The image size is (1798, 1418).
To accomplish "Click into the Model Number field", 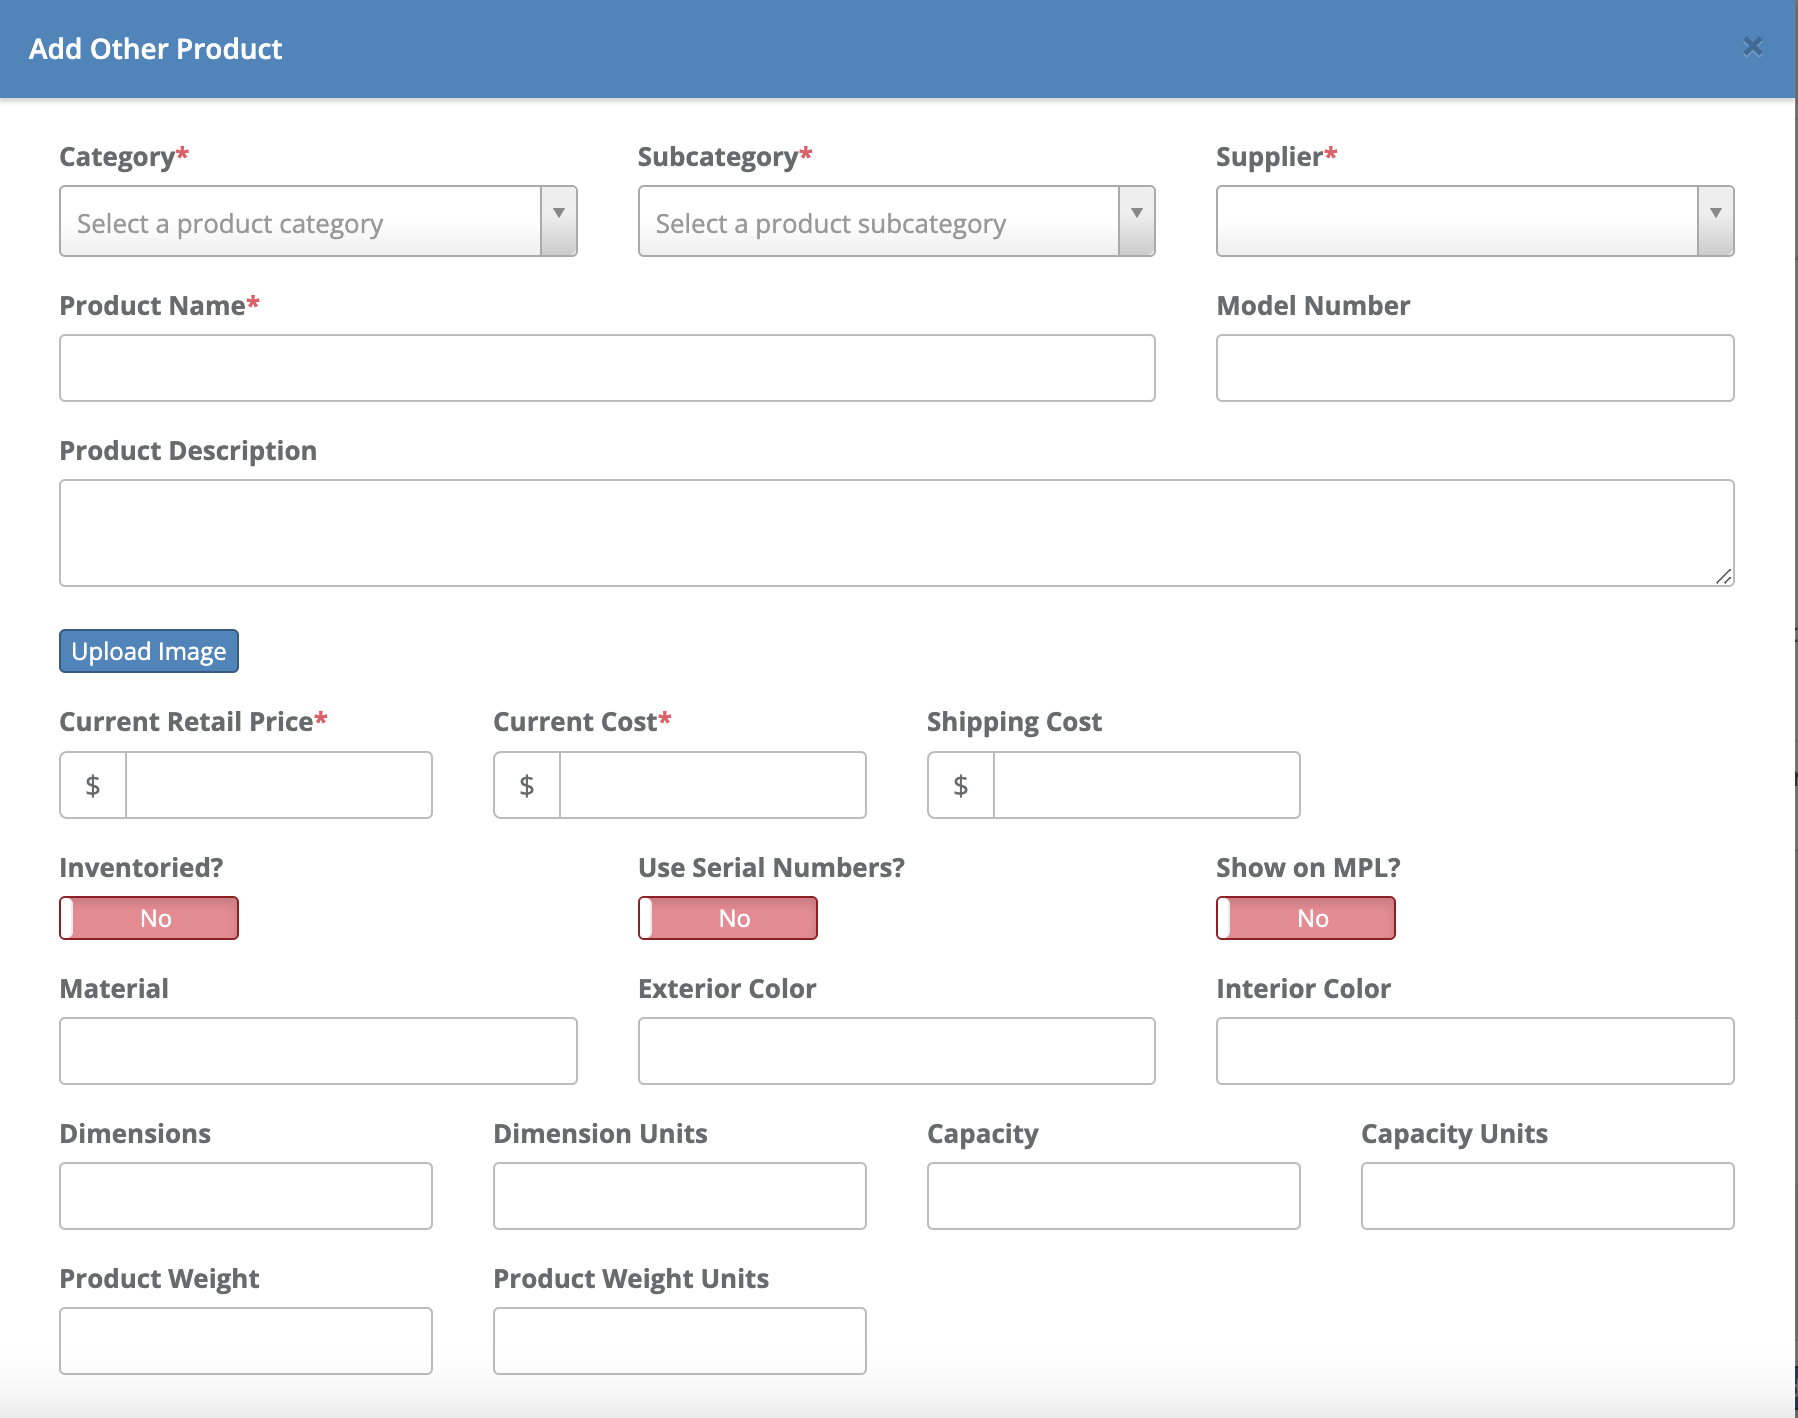I will [1474, 368].
